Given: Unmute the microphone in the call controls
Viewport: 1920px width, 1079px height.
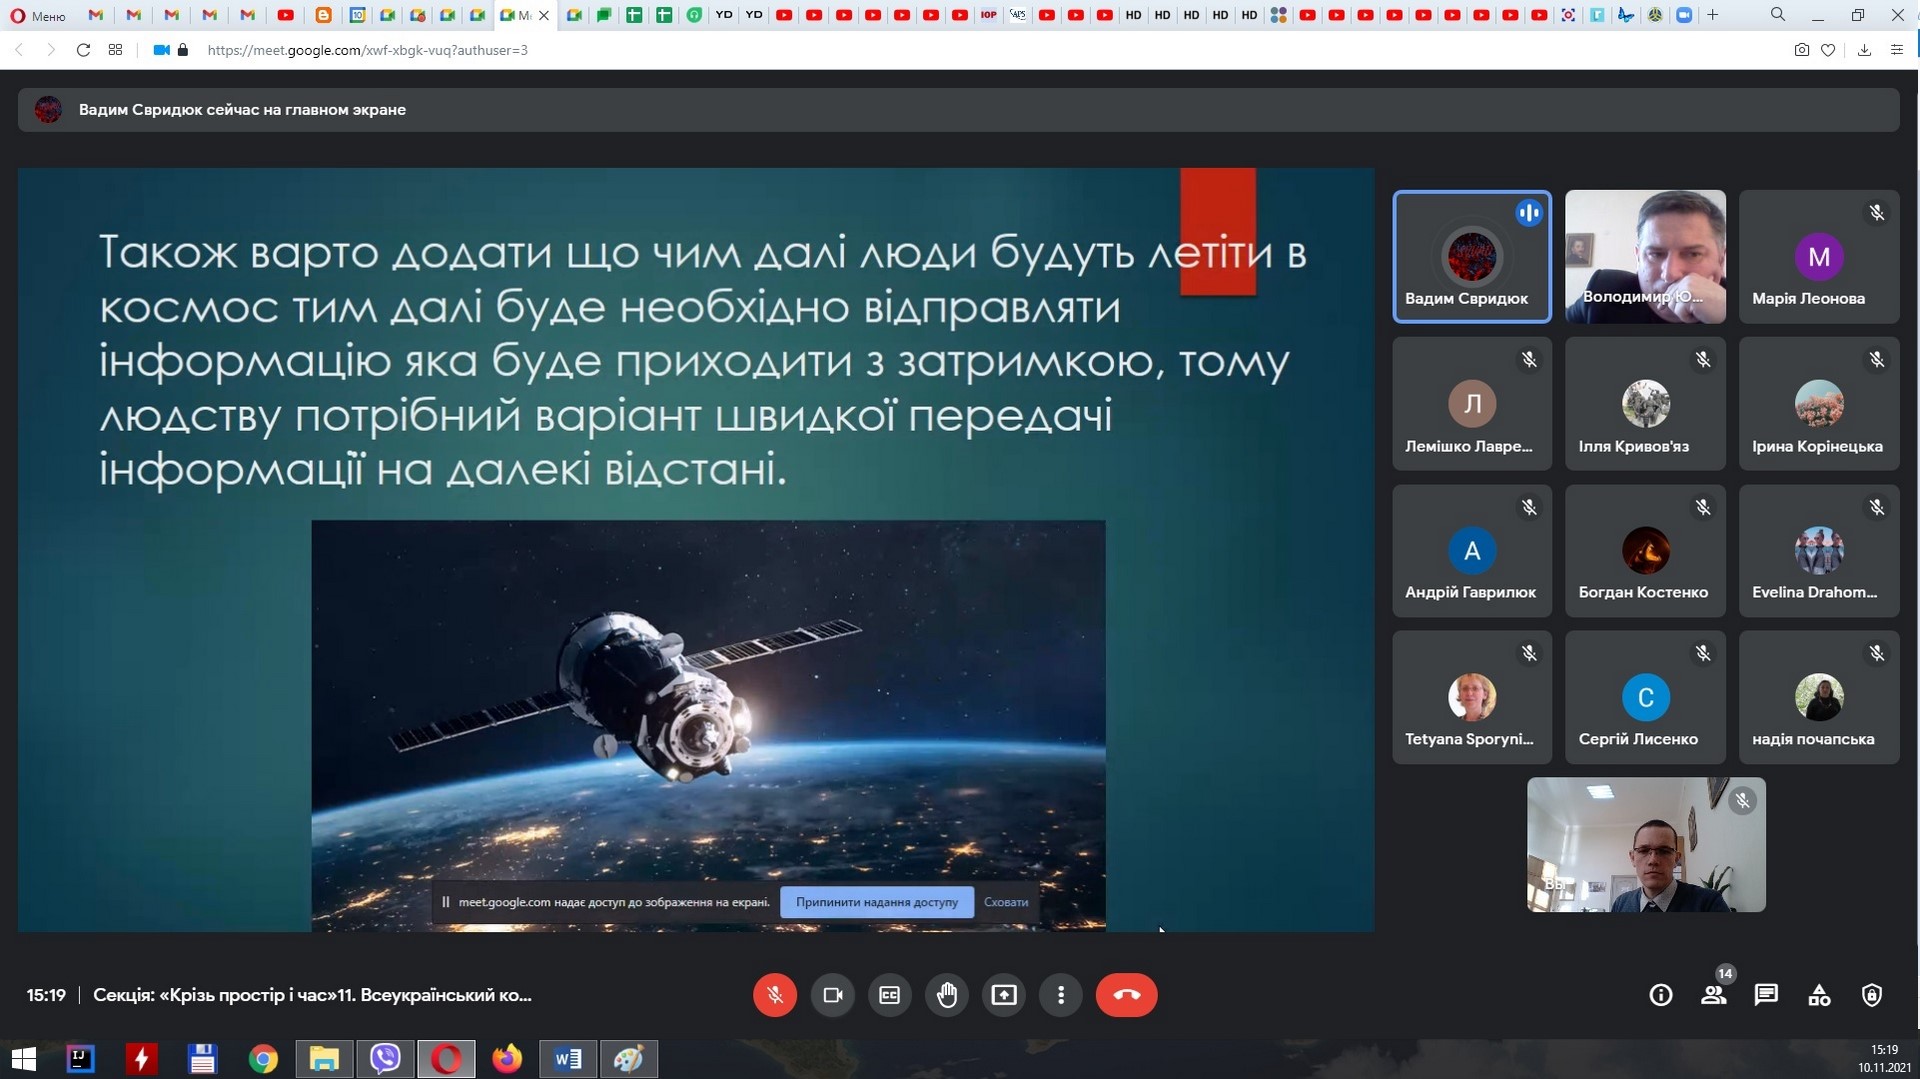Looking at the screenshot, I should [x=774, y=995].
